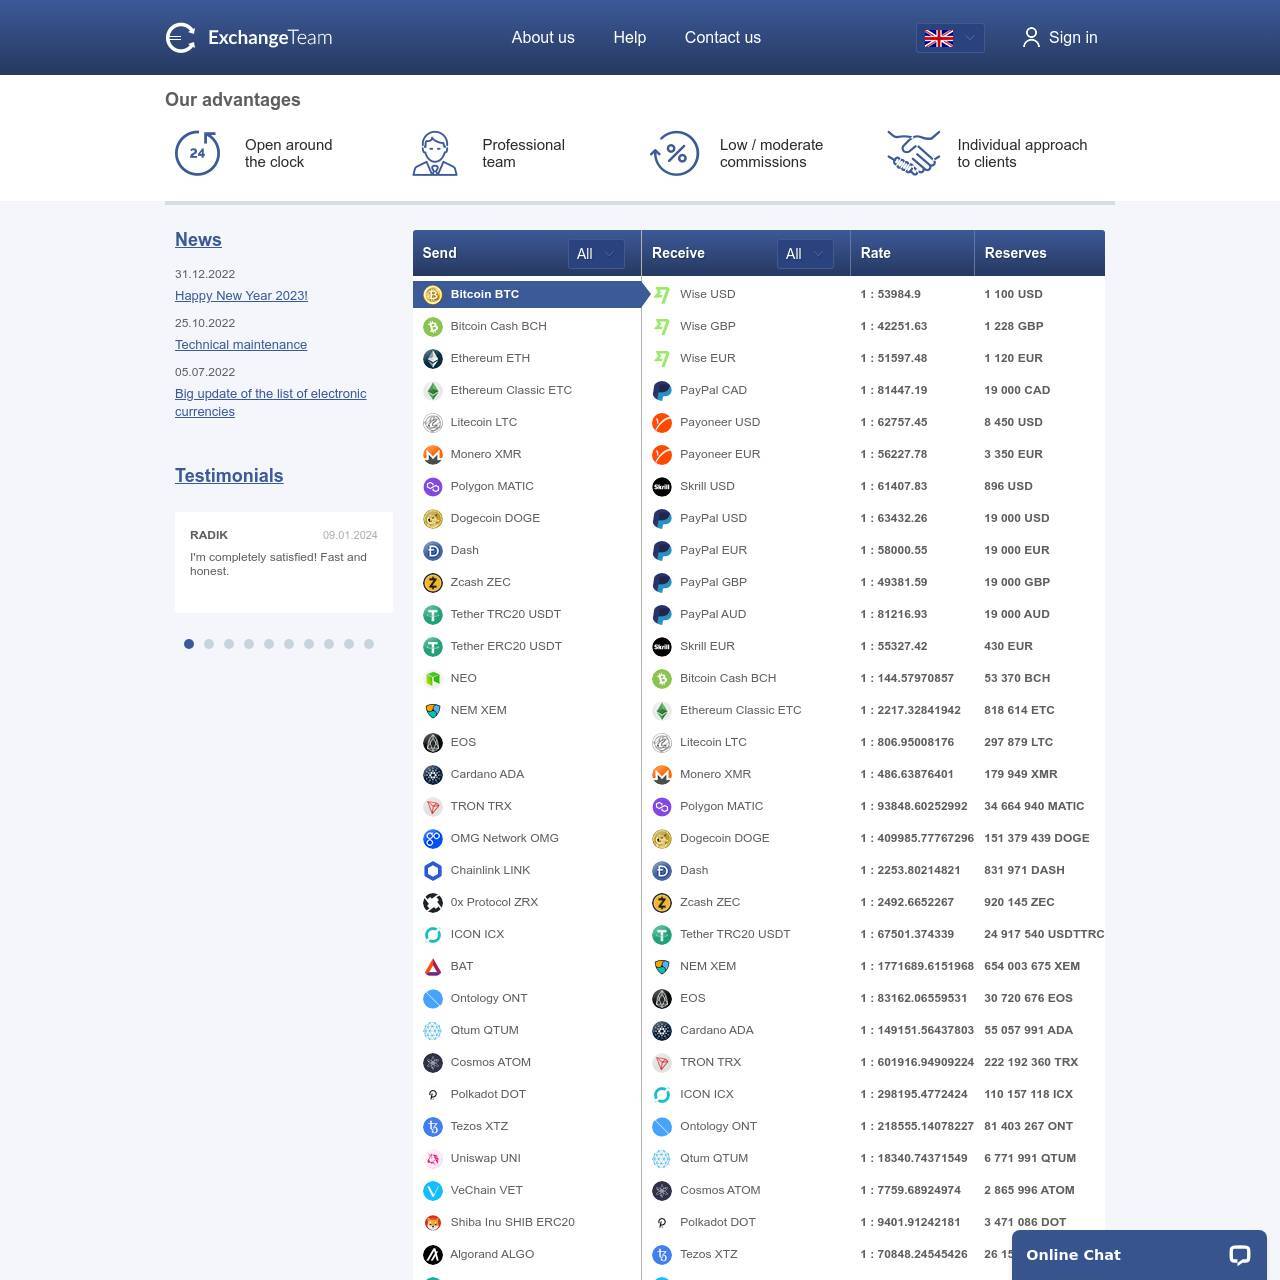Viewport: 1280px width, 1280px height.
Task: Click the Chainlink LINK icon
Action: click(433, 870)
